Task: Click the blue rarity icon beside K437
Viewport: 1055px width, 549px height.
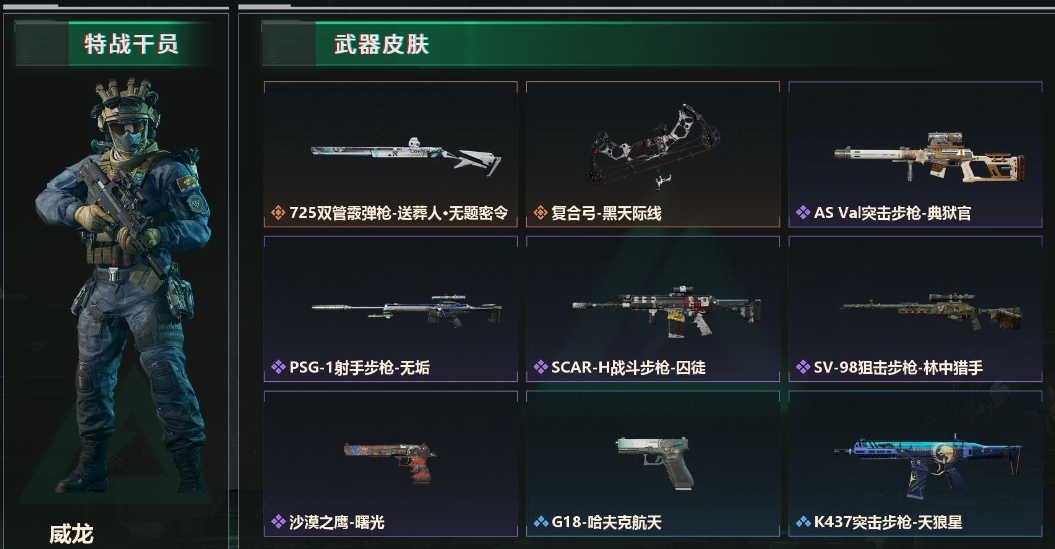Action: 803,522
